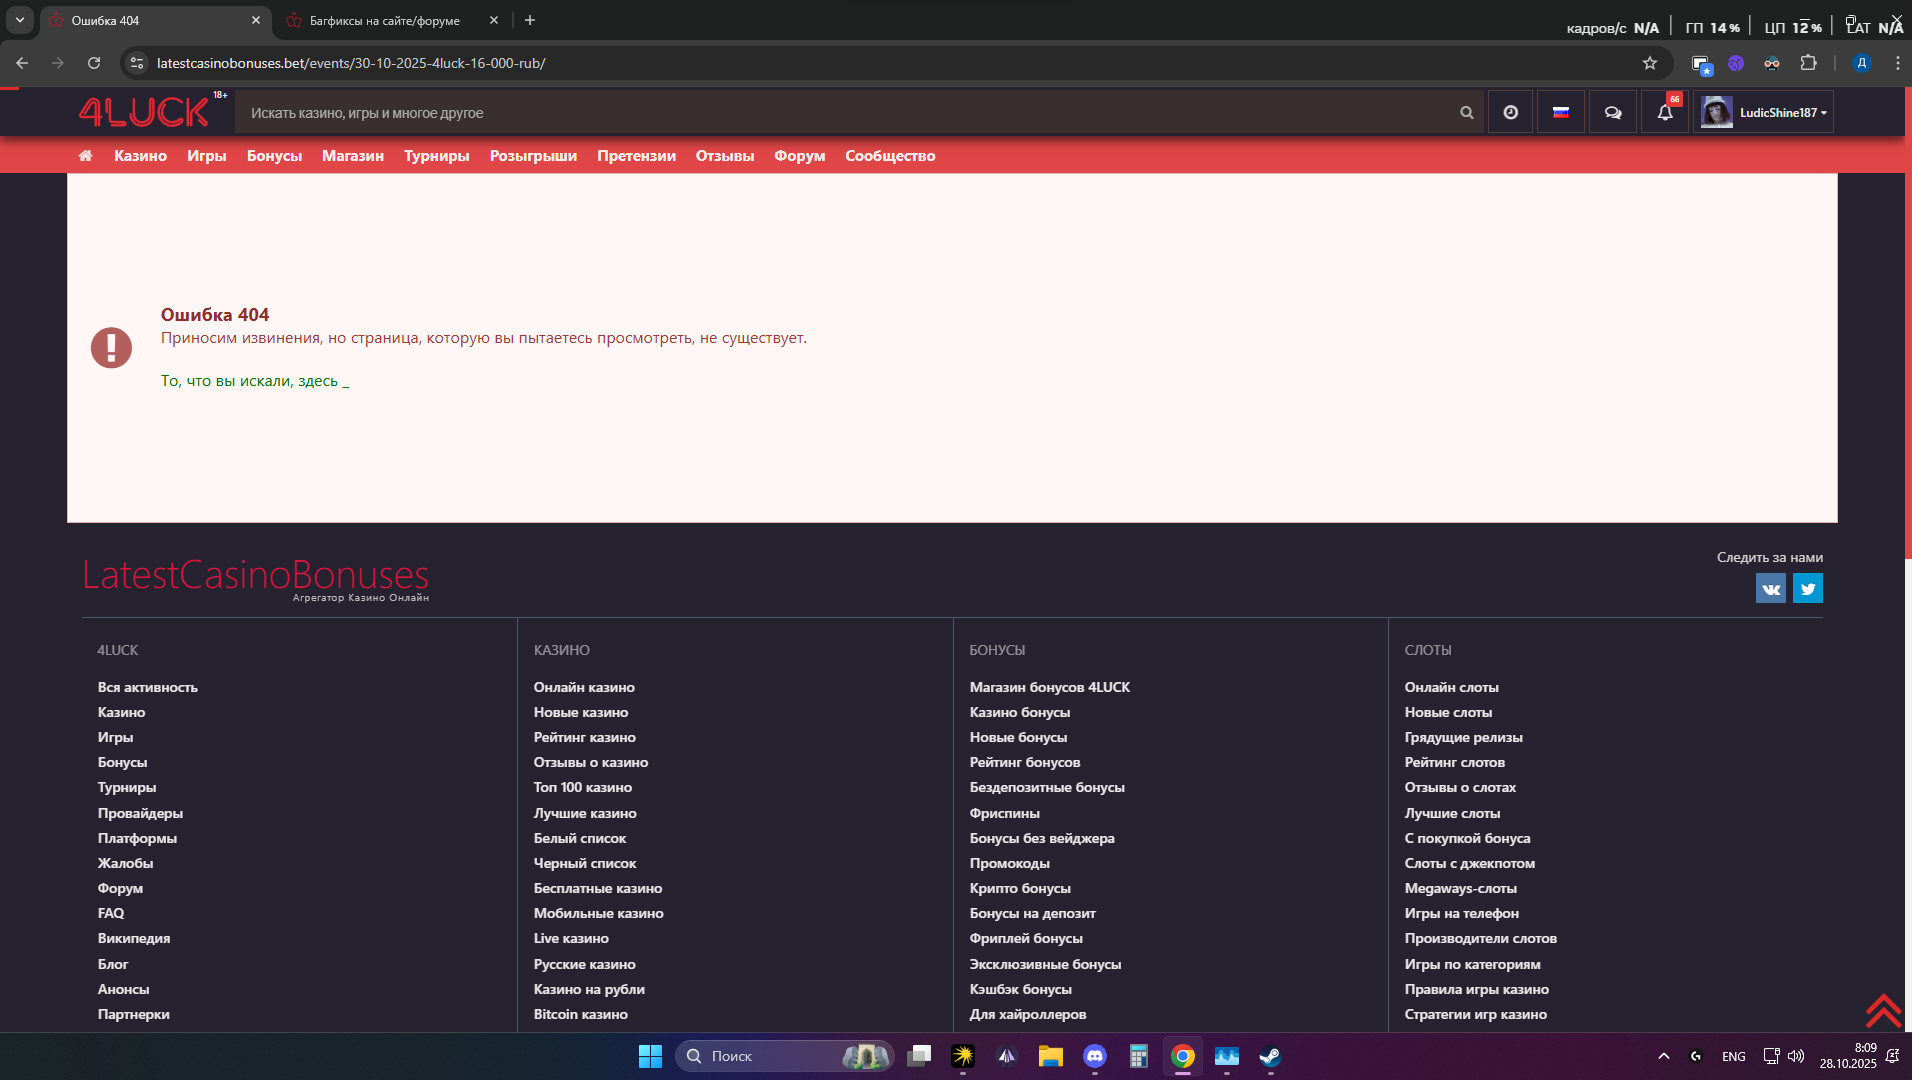The width and height of the screenshot is (1912, 1080).
Task: Click the search magnifier icon in site header
Action: [1466, 113]
